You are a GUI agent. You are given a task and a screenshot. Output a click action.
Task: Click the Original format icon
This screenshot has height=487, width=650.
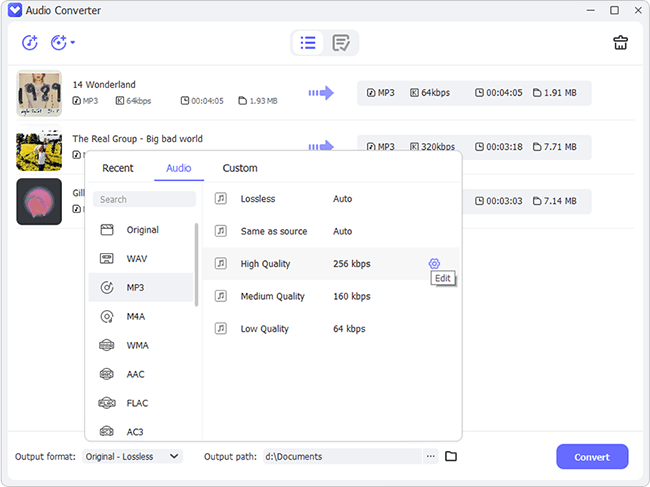tap(107, 230)
